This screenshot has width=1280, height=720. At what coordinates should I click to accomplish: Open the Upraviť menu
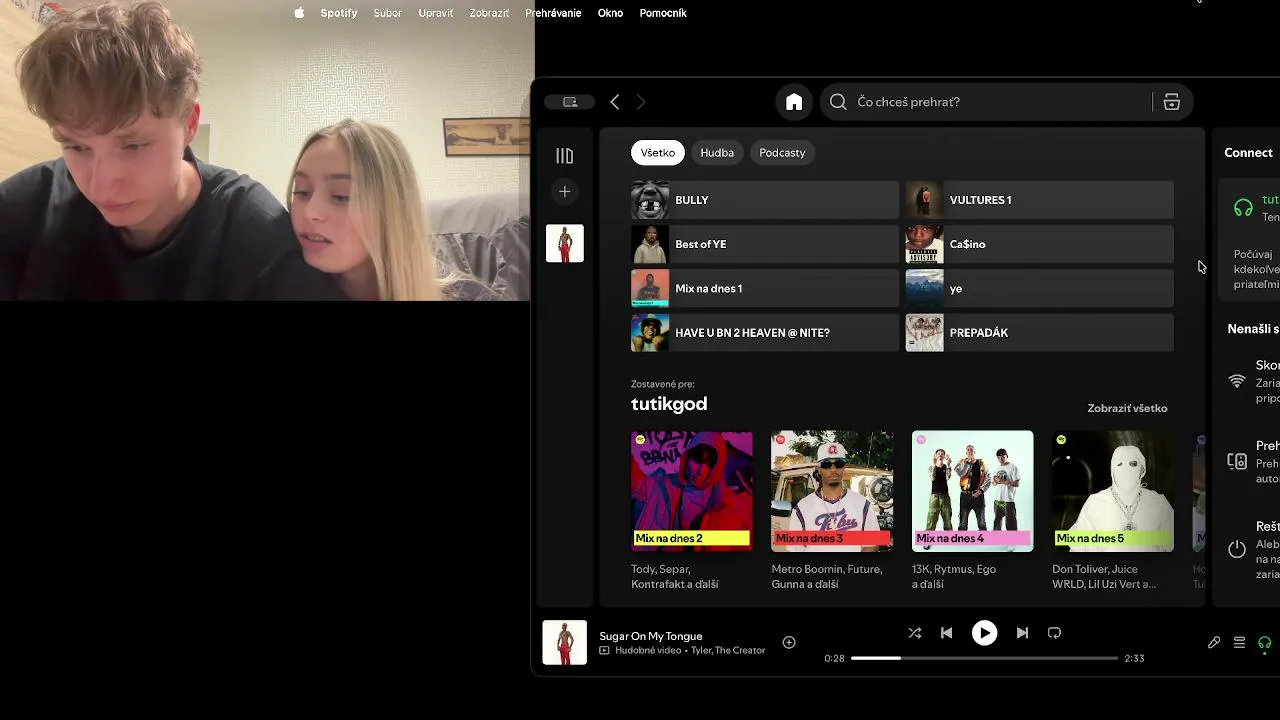click(x=435, y=13)
